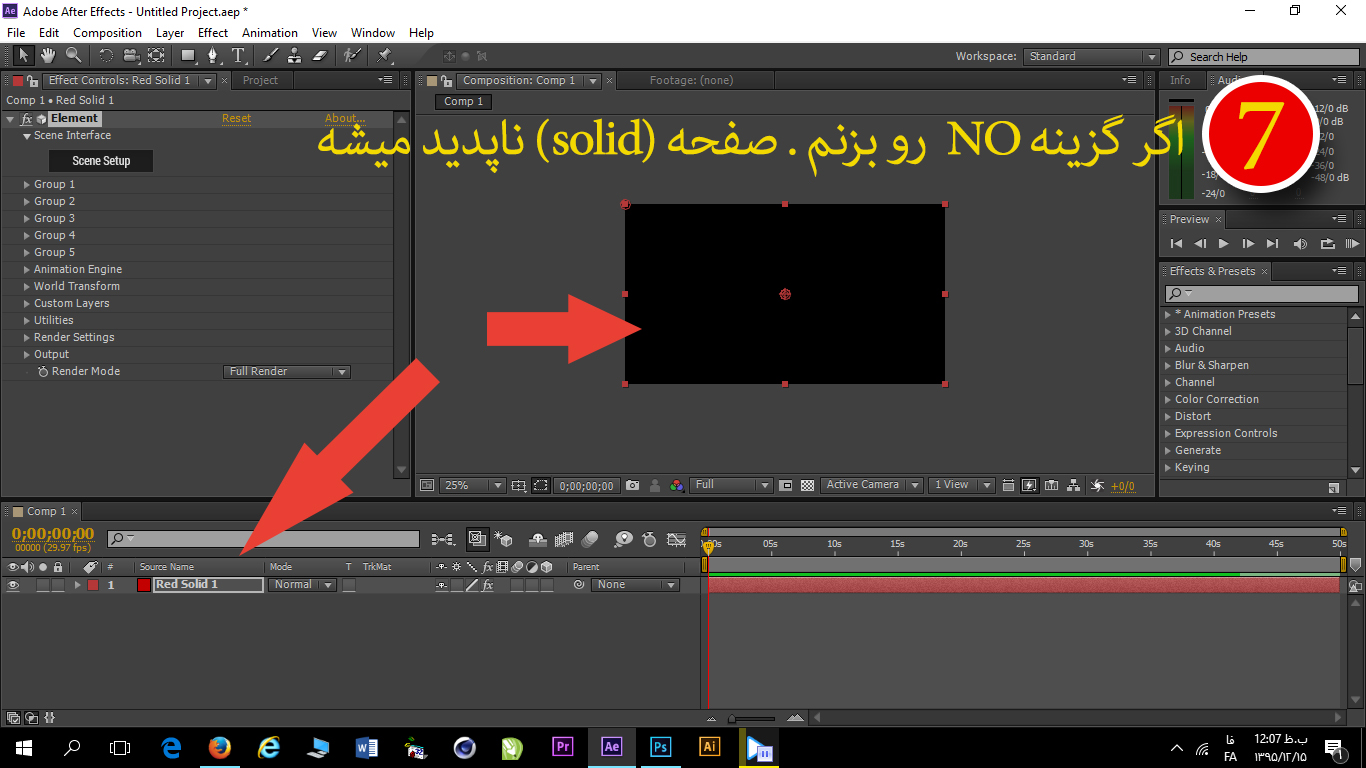Toggle the Draft 3D button in timeline
Viewport: 1366px width, 768px height.
[503, 539]
